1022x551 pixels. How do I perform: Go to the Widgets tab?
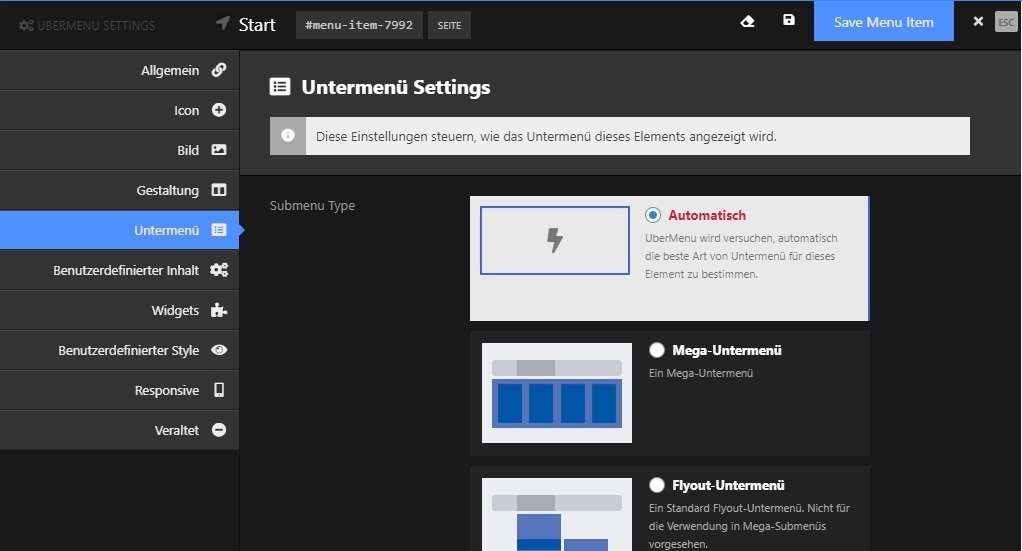[x=119, y=310]
